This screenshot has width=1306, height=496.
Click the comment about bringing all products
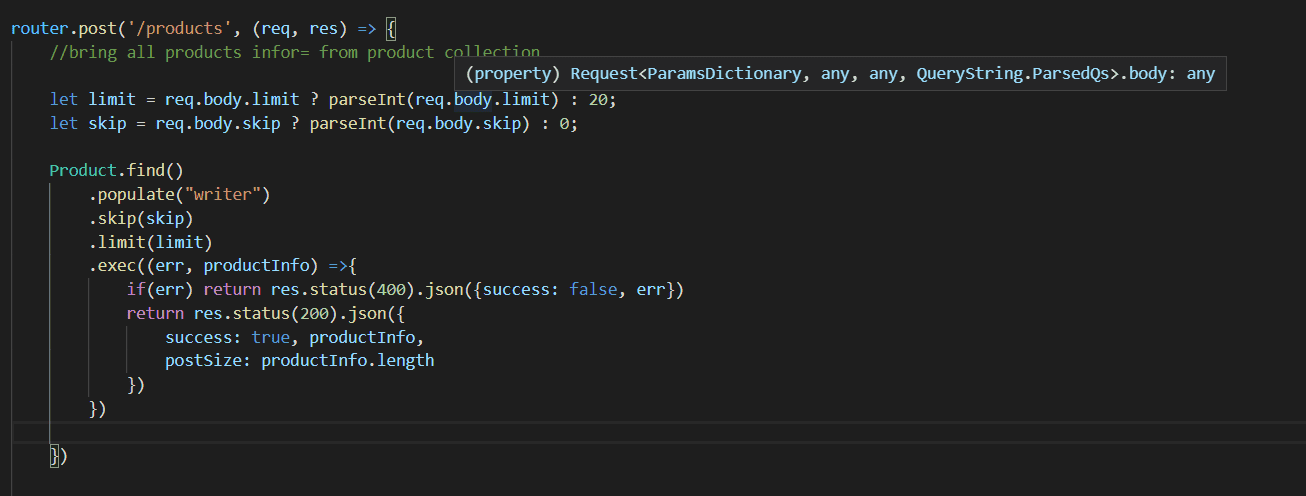coord(295,52)
